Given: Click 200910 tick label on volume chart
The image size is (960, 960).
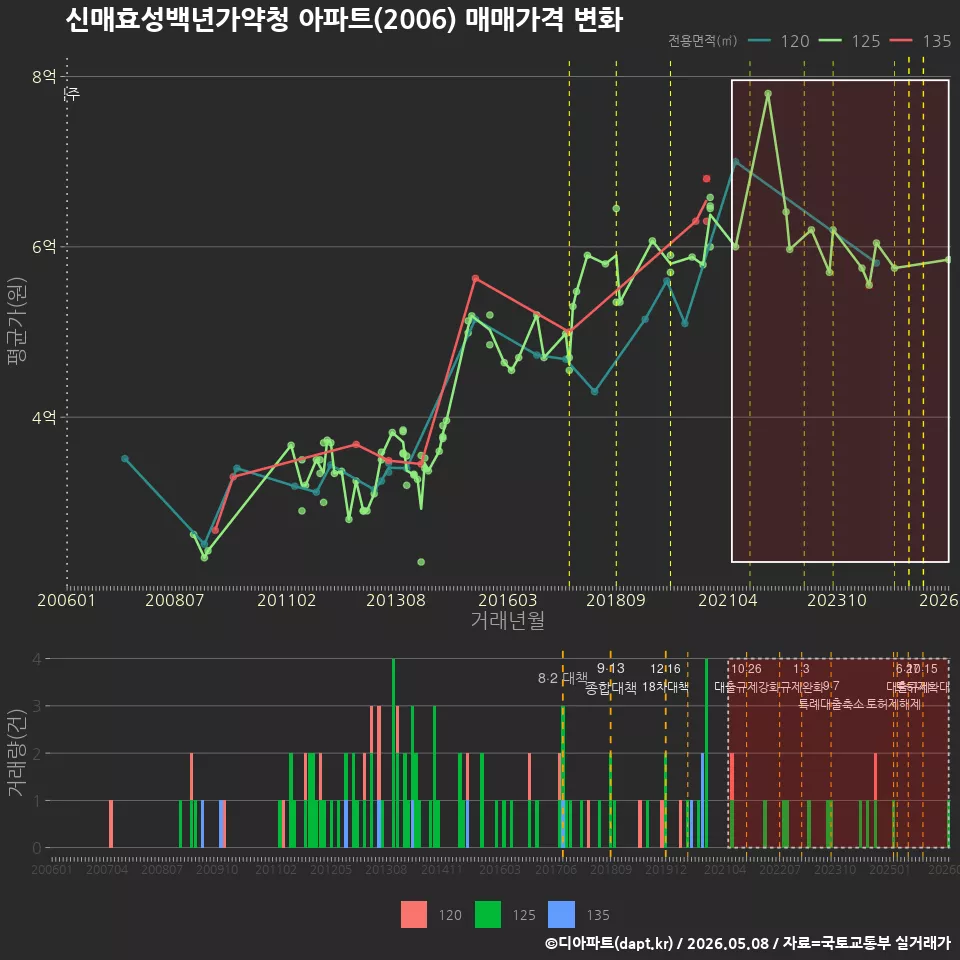Looking at the screenshot, I should 217,869.
